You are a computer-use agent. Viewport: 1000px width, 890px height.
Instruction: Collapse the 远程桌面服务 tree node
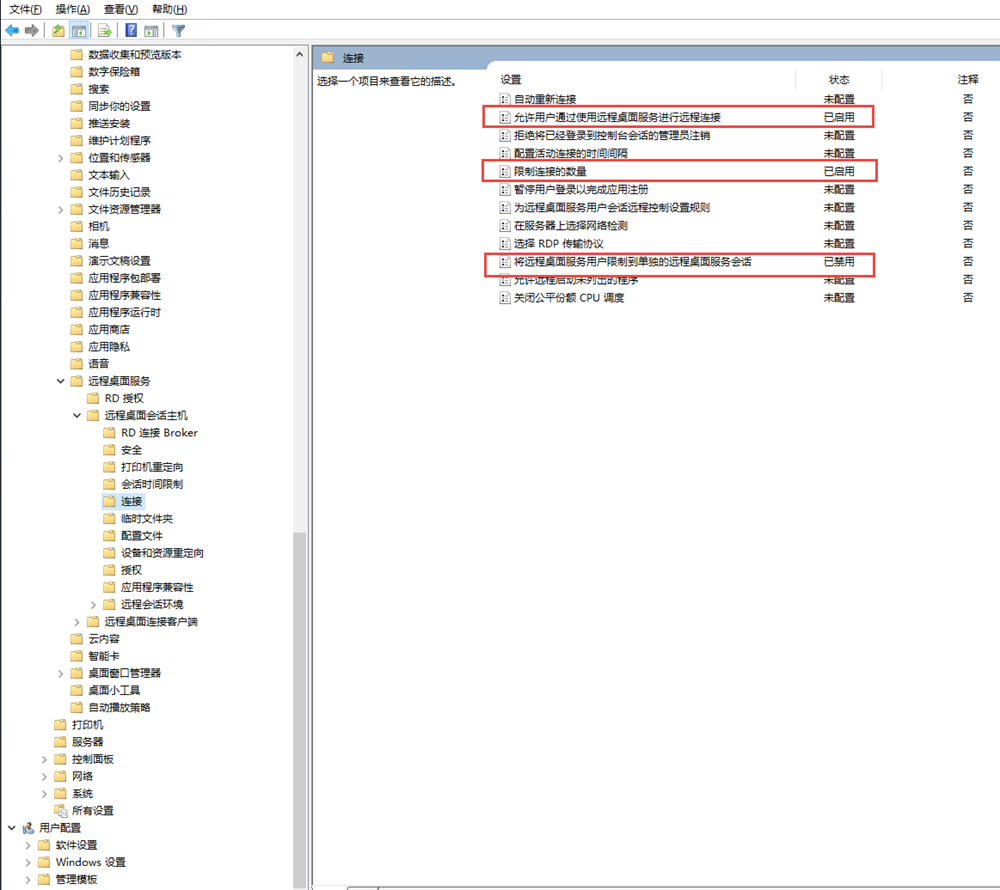pos(61,381)
